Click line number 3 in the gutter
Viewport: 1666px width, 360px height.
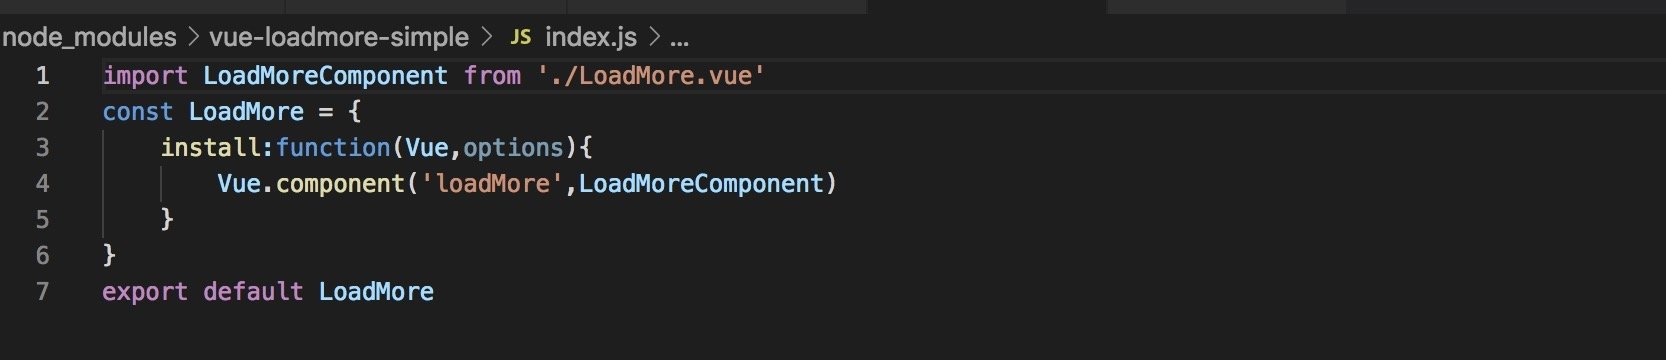click(42, 148)
